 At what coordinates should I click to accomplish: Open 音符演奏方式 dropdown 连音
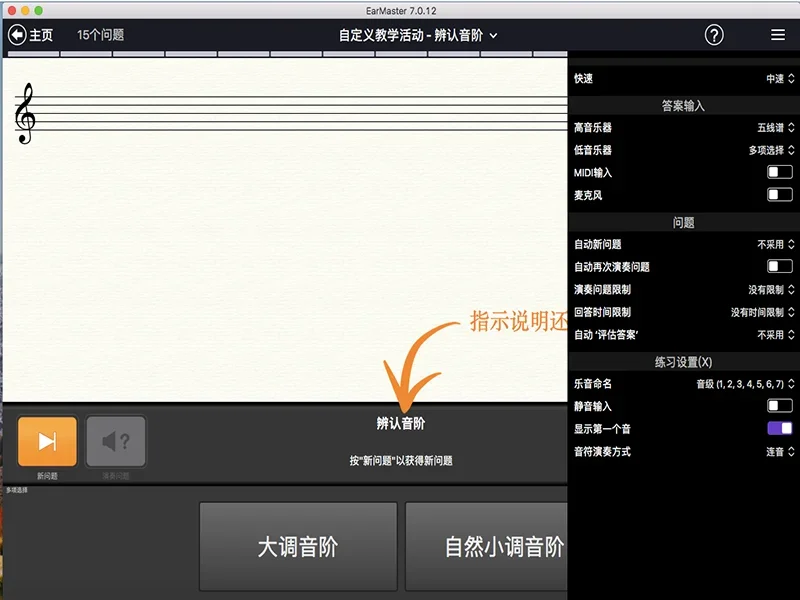pyautogui.click(x=780, y=452)
